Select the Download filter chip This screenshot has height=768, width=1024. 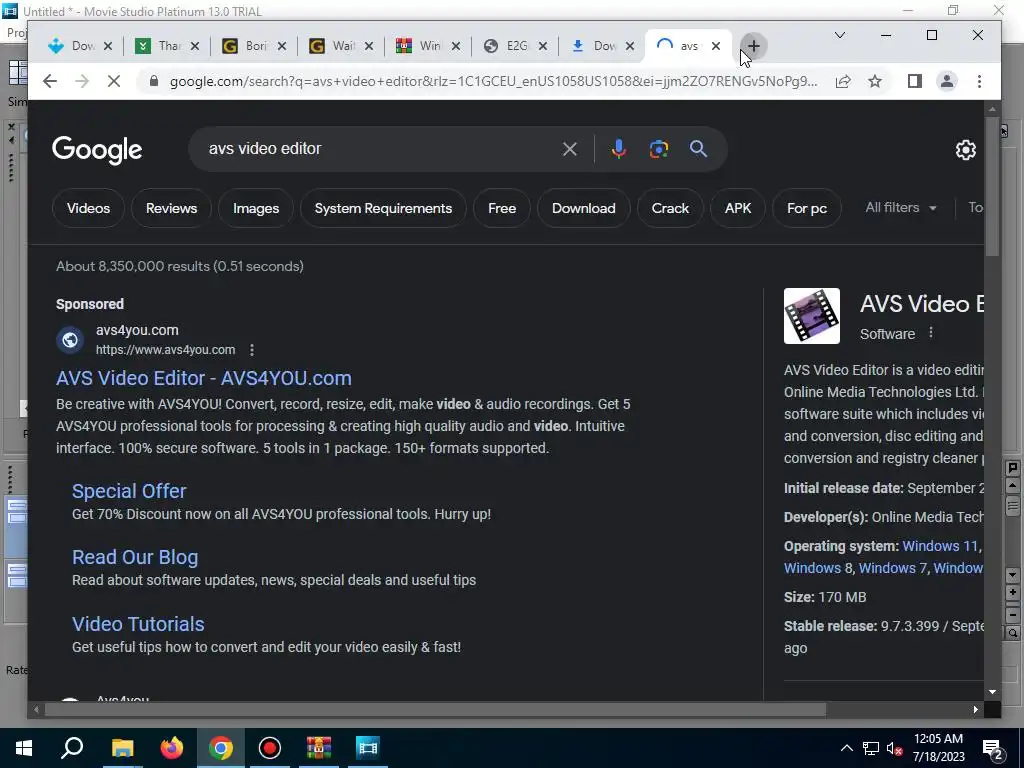click(584, 208)
